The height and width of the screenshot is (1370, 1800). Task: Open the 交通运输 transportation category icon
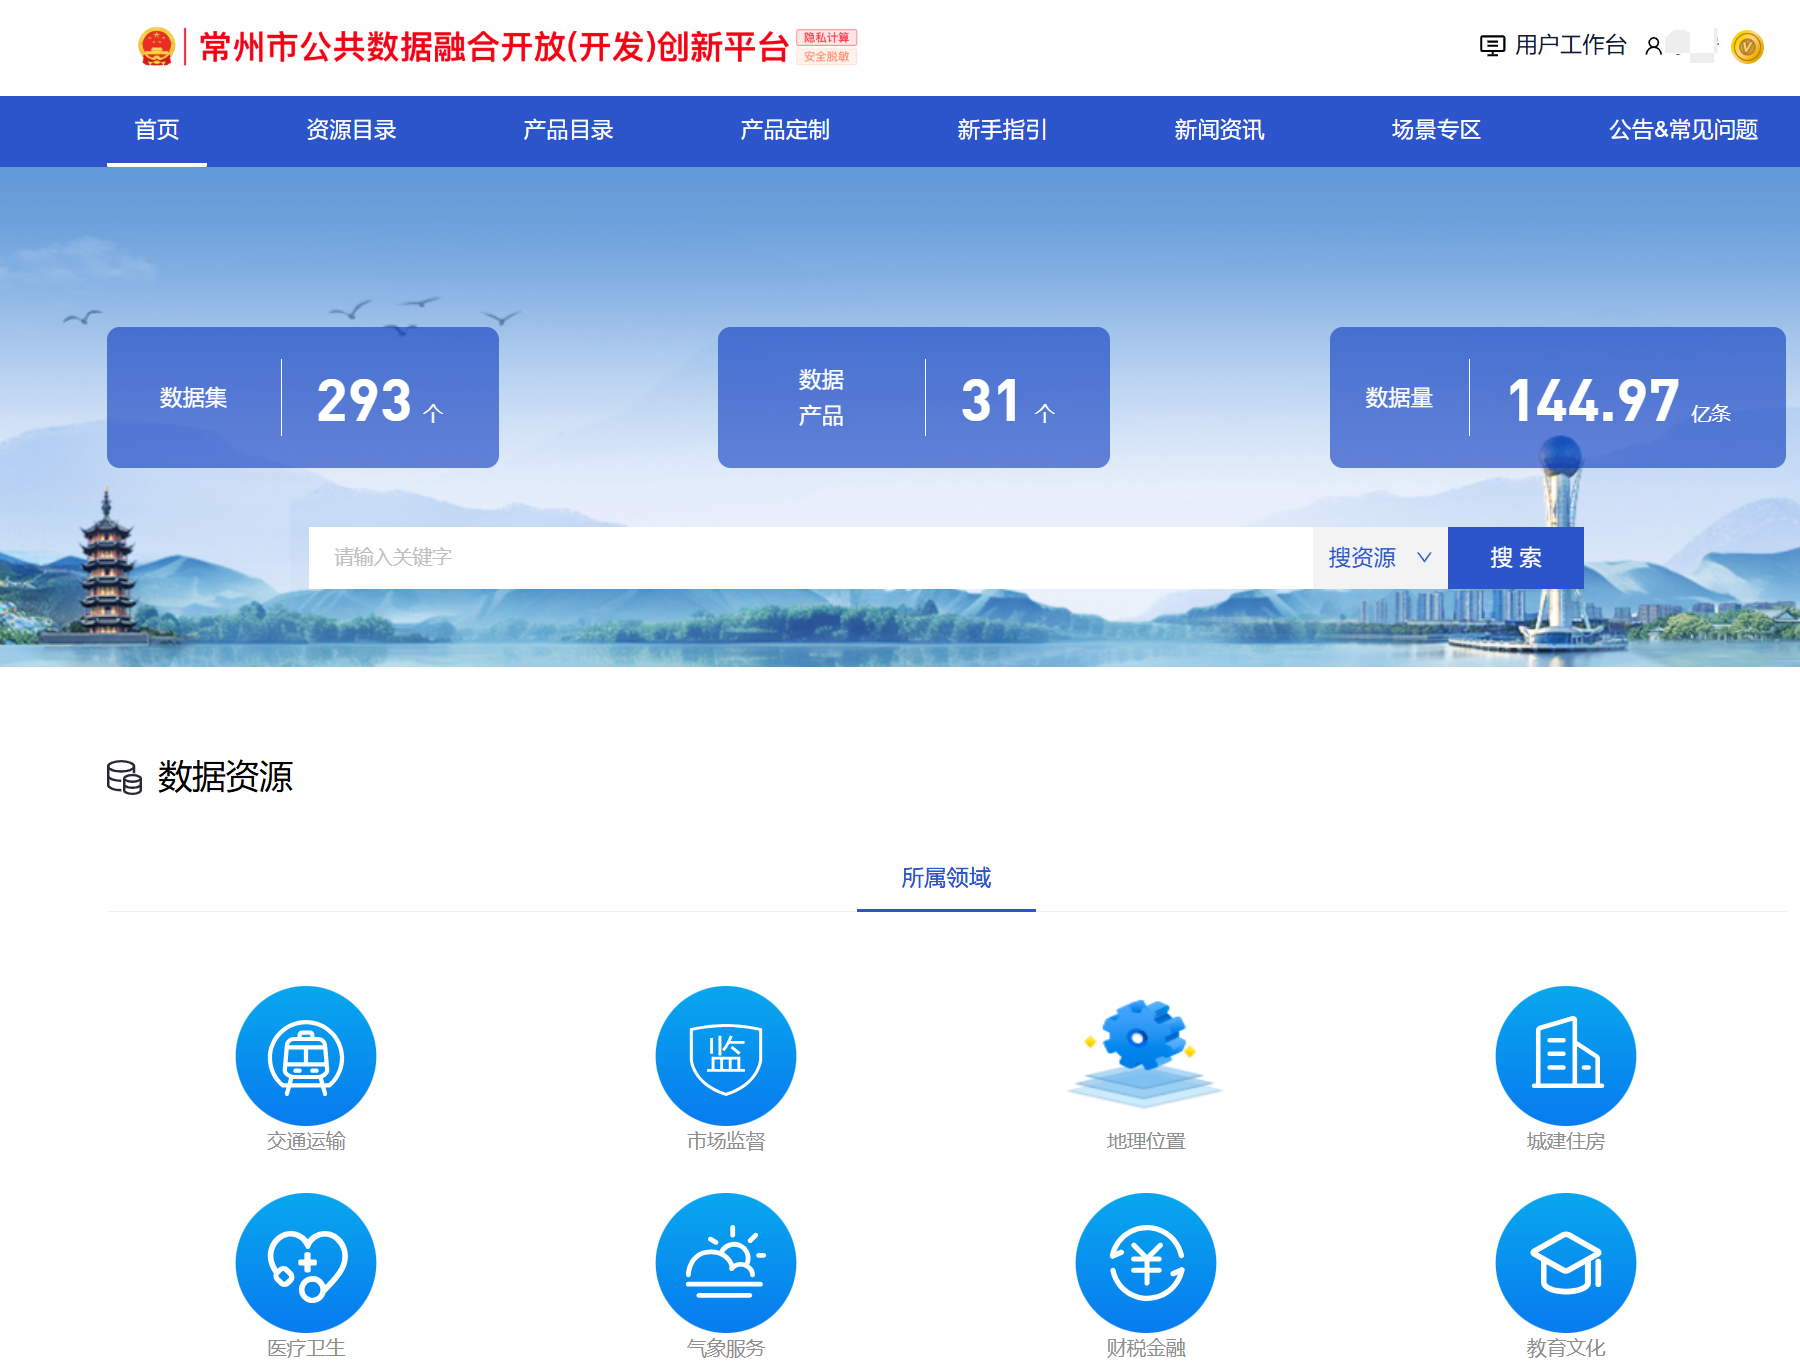point(306,1056)
